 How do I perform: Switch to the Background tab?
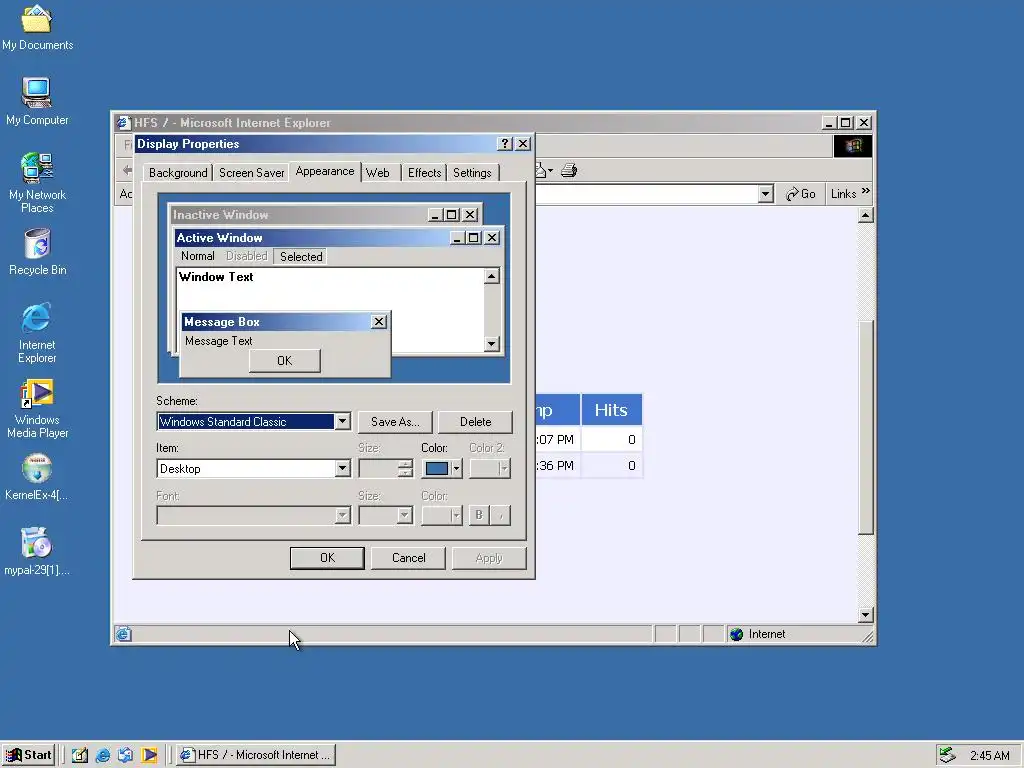(x=178, y=172)
